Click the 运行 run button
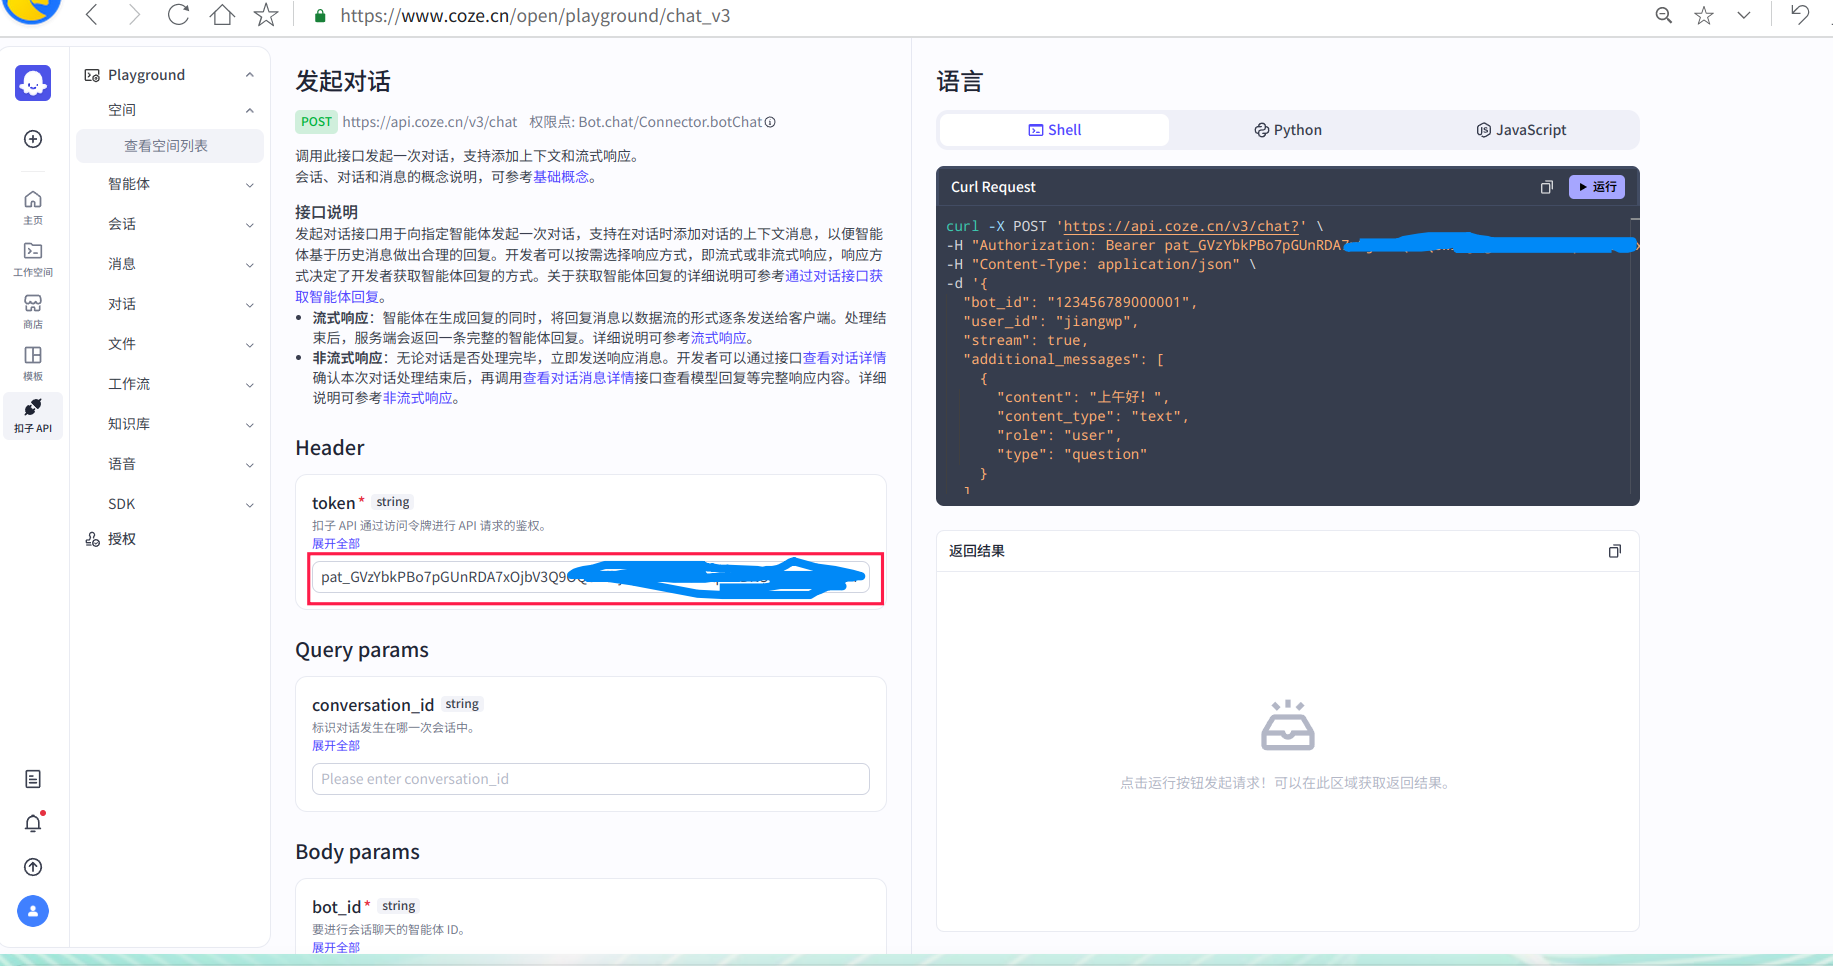The width and height of the screenshot is (1833, 966). point(1597,187)
